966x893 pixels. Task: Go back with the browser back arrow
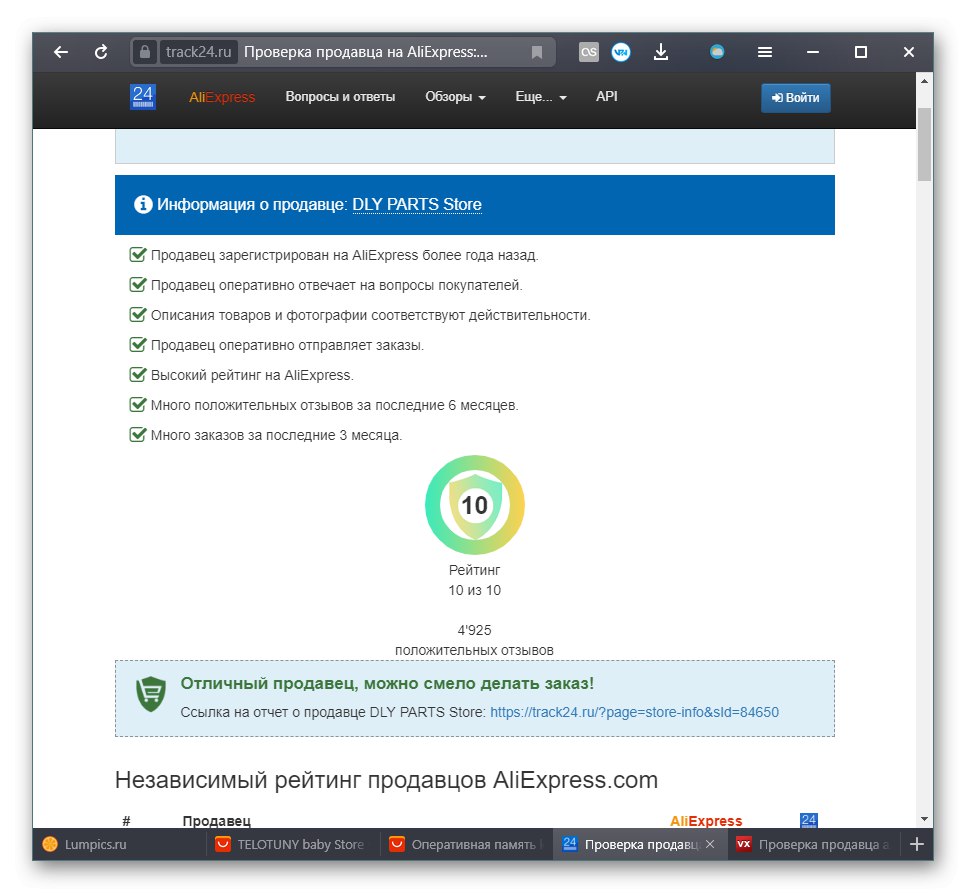coord(60,52)
